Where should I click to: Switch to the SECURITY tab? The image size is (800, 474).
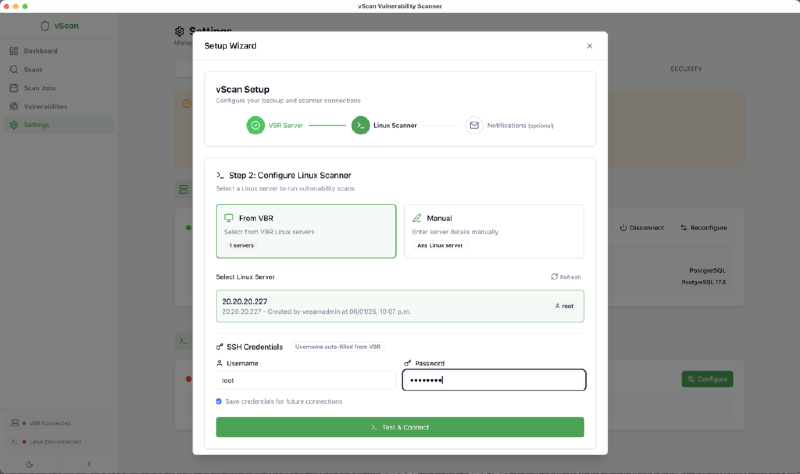[686, 69]
